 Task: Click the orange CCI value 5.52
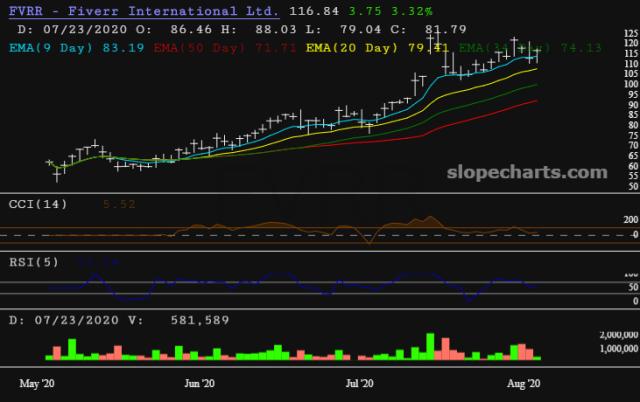click(x=119, y=204)
